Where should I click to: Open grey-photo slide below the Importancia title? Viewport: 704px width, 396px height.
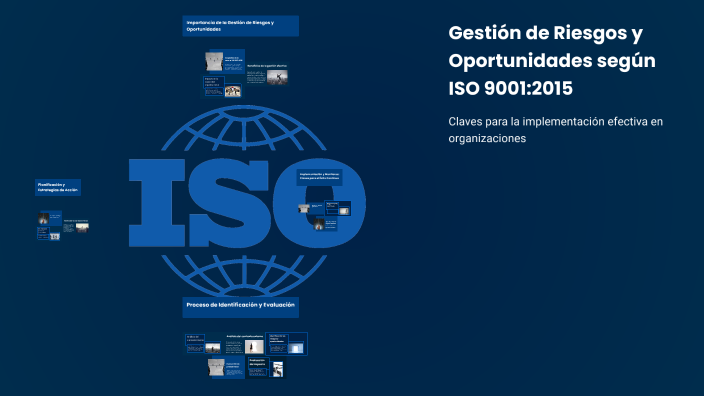[224, 61]
